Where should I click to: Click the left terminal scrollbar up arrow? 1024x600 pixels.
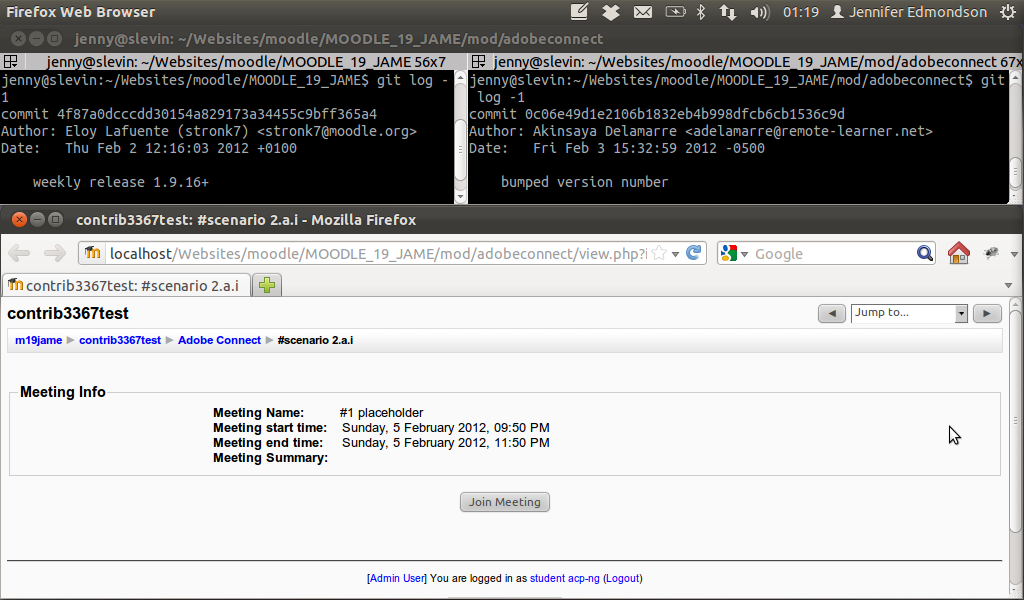pos(460,77)
